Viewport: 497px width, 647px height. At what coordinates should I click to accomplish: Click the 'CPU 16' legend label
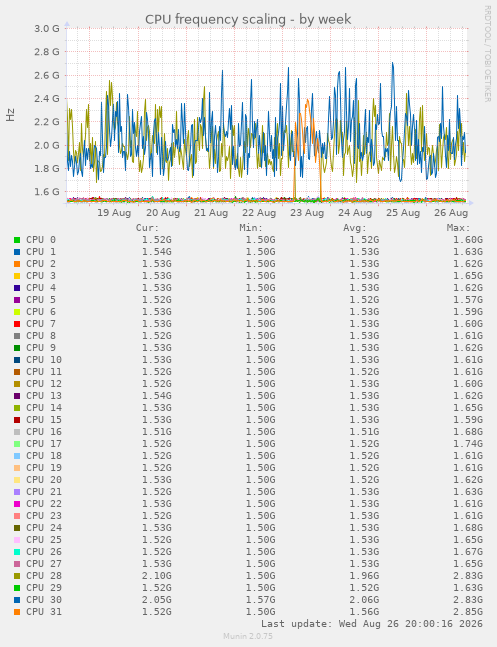click(44, 432)
